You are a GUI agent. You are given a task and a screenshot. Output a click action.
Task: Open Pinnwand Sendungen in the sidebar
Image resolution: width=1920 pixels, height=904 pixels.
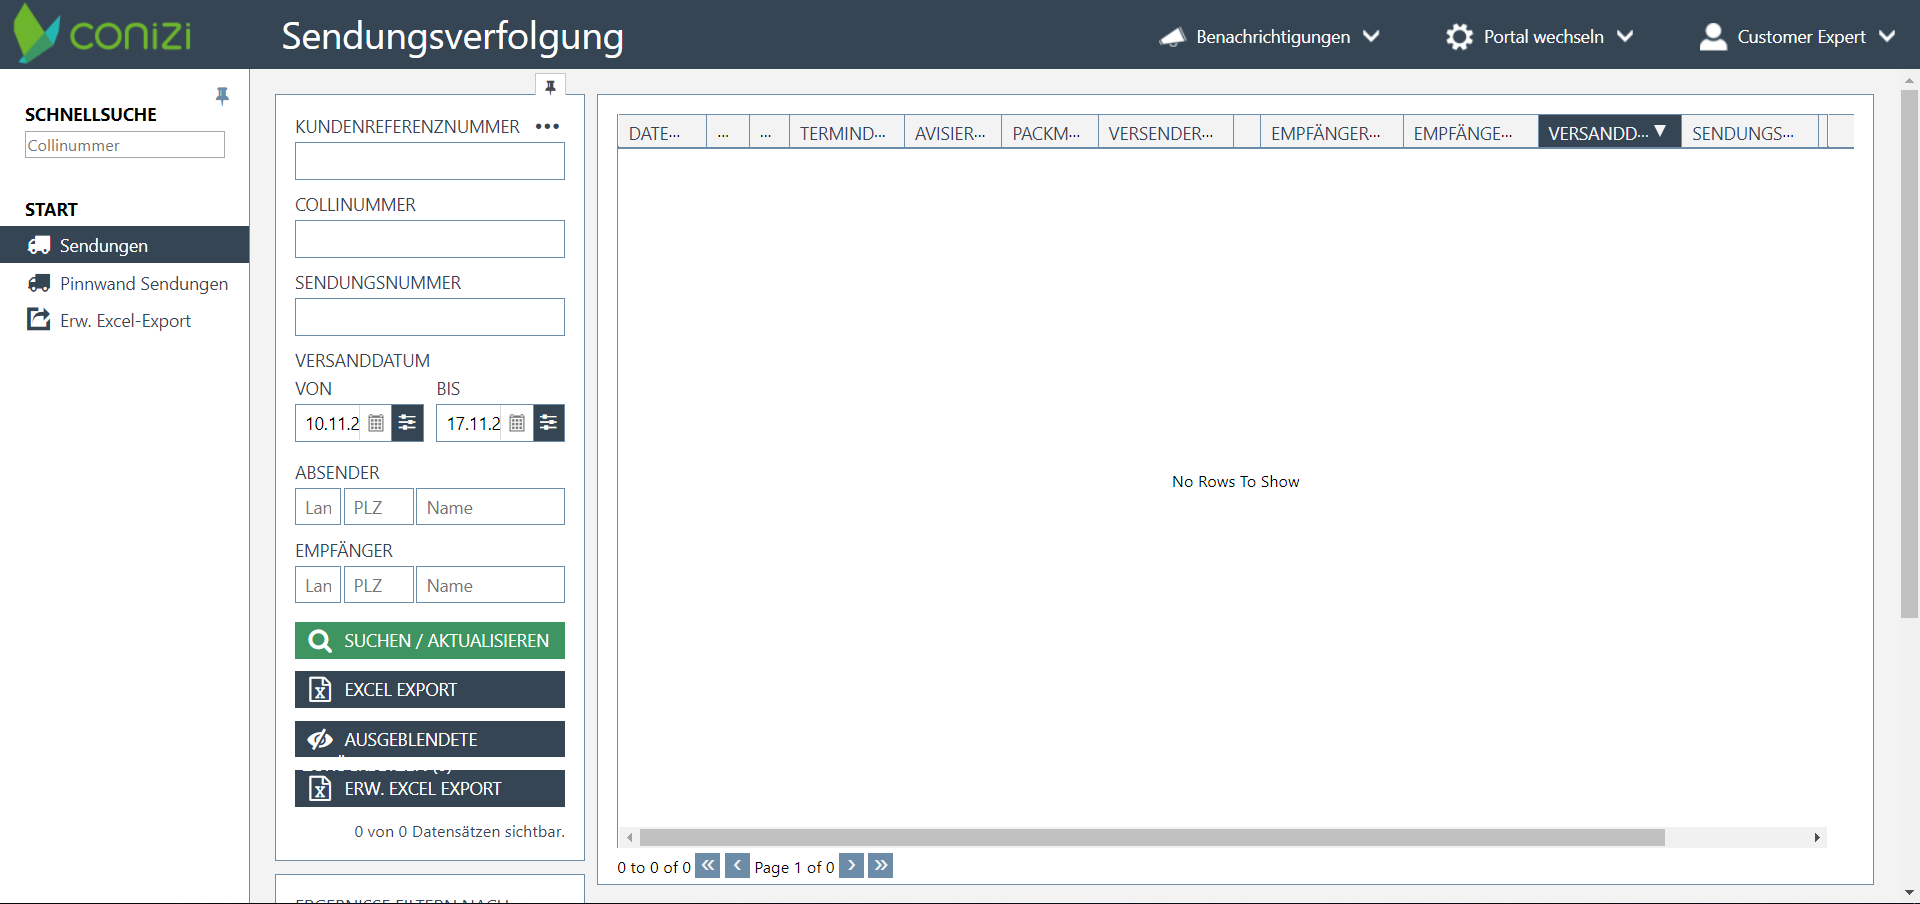(143, 284)
